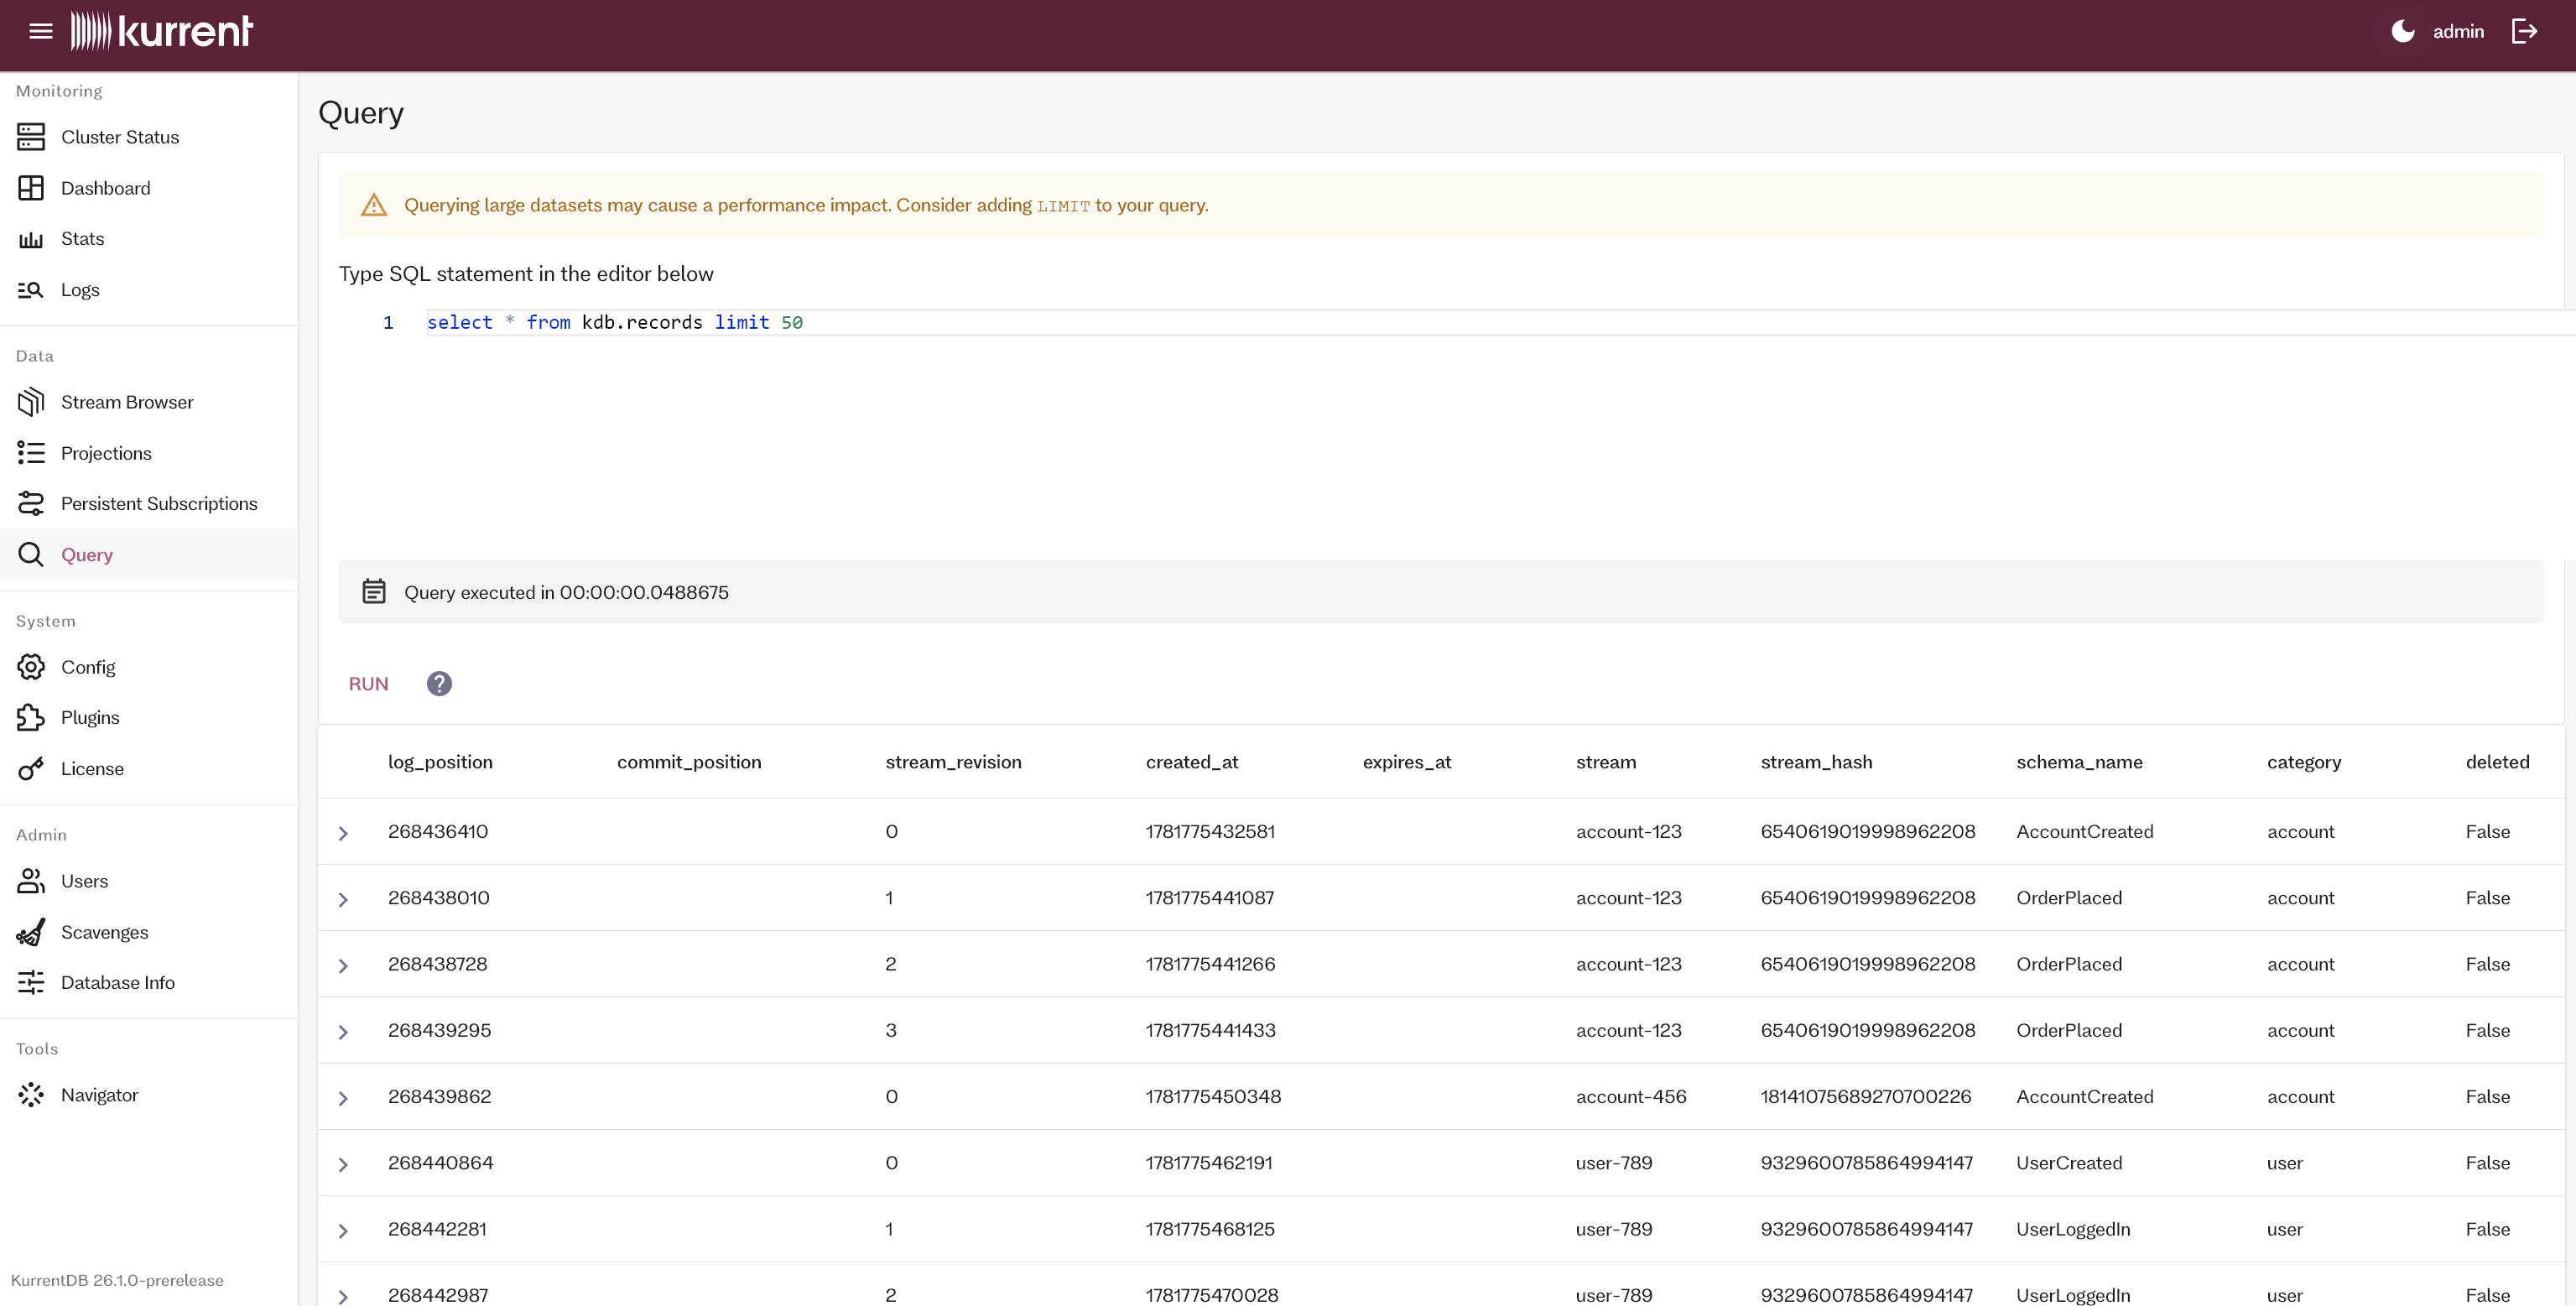Click the Dashboard grid icon
This screenshot has height=1306, width=2576.
[31, 188]
